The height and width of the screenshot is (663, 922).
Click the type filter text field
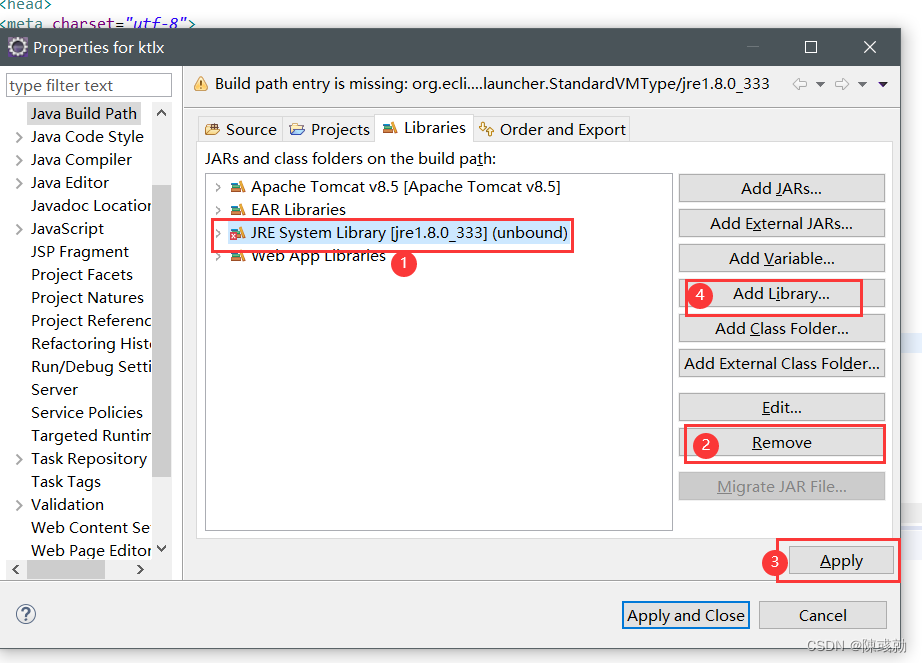(88, 85)
